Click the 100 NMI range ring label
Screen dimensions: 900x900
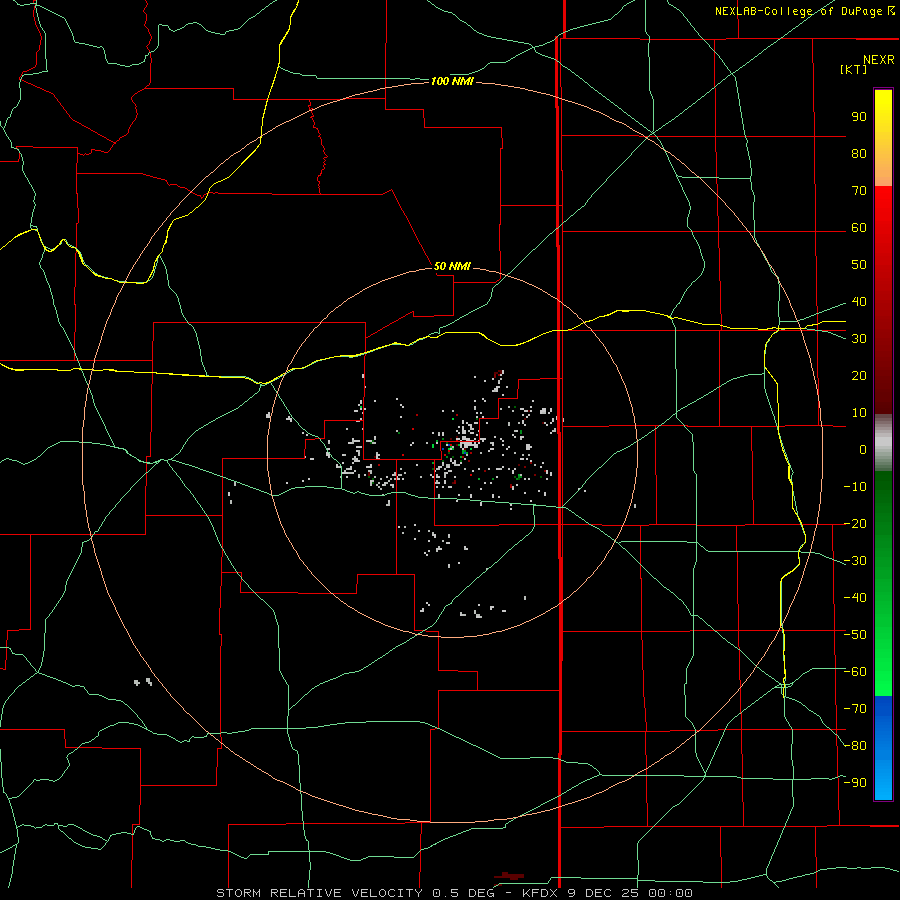point(452,82)
